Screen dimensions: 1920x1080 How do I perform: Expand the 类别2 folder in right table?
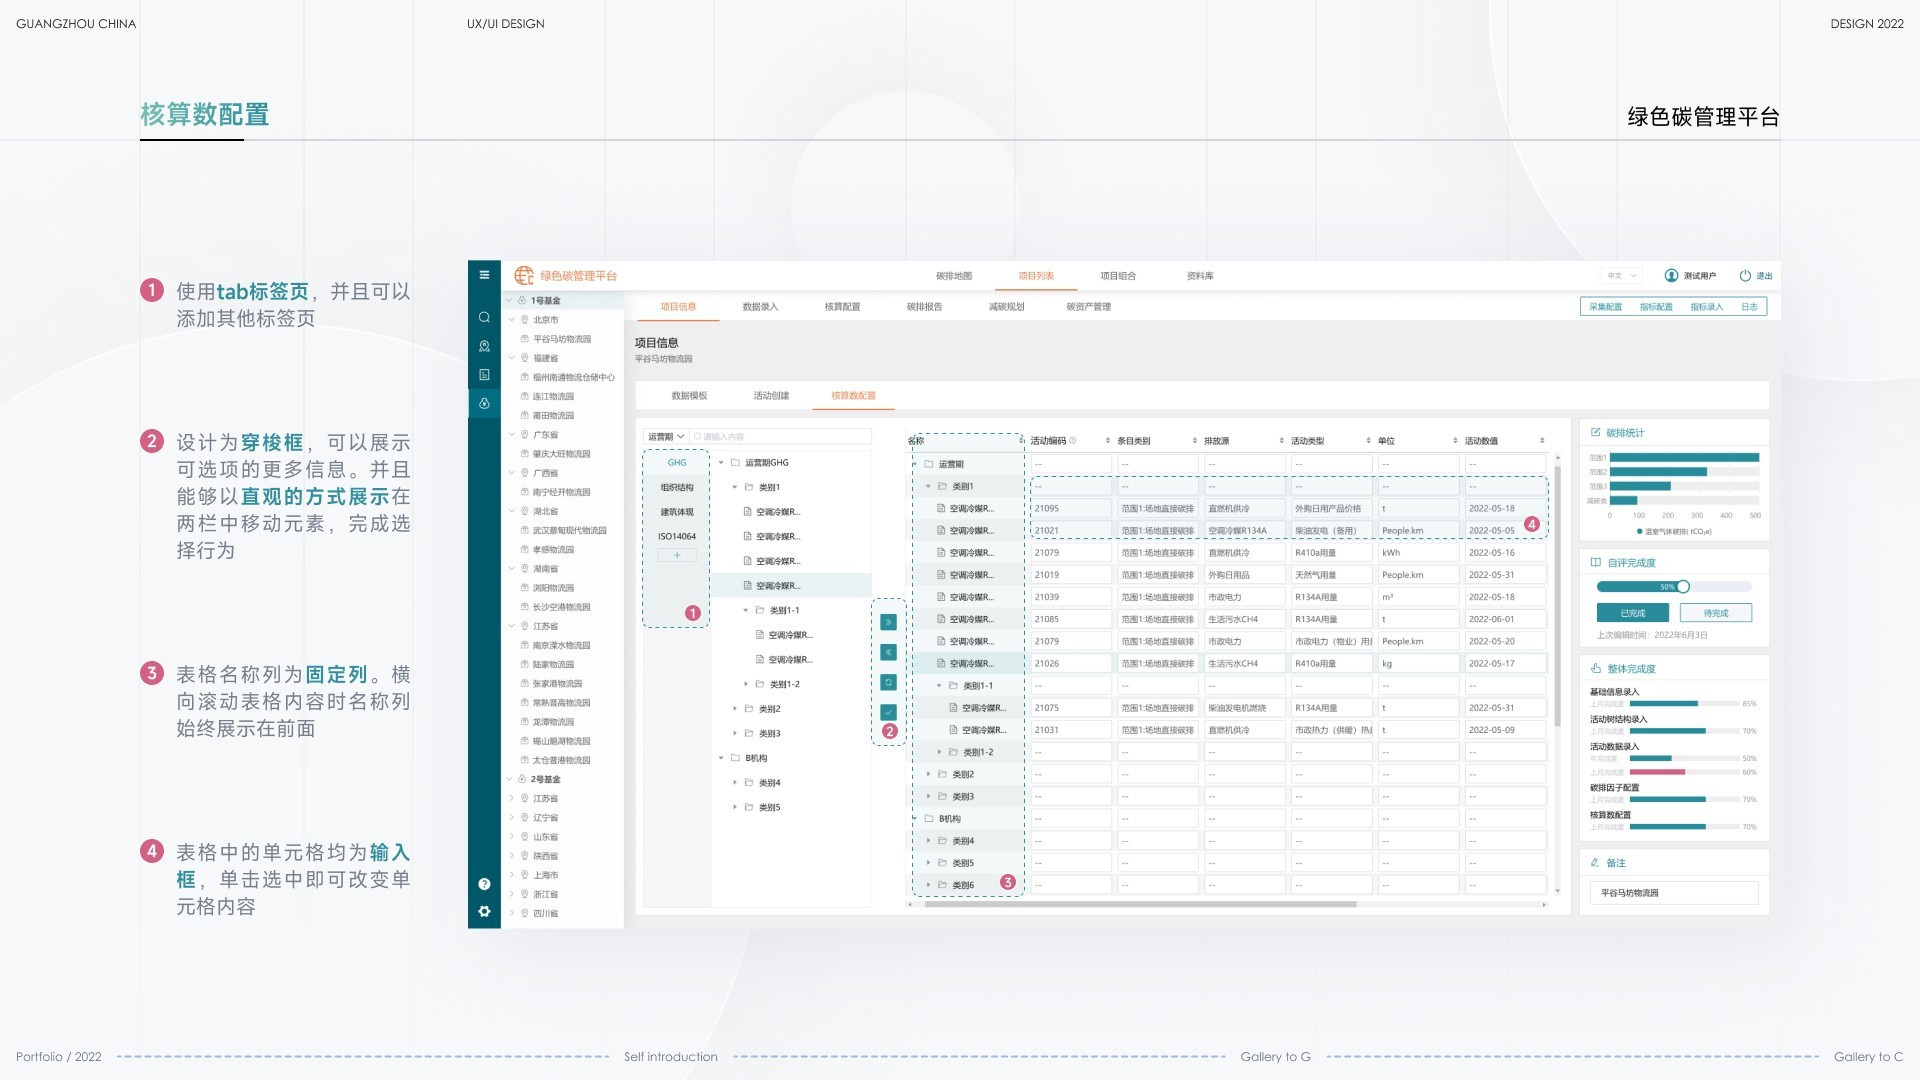coord(928,774)
